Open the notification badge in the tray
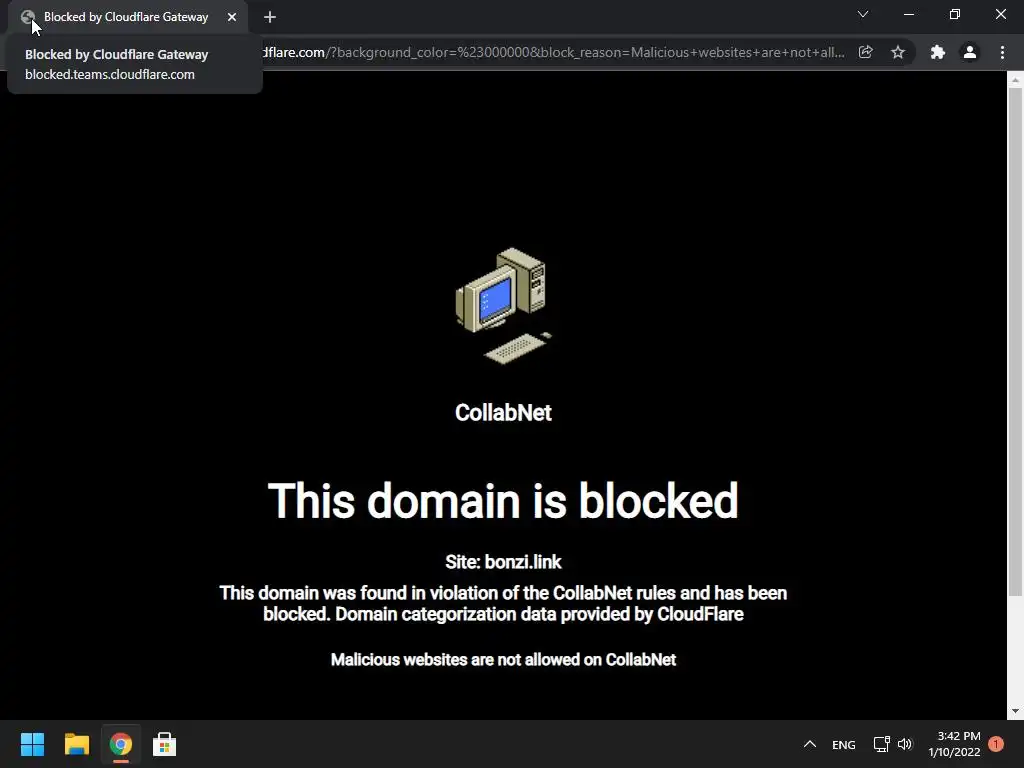The image size is (1024, 768). pyautogui.click(x=996, y=744)
